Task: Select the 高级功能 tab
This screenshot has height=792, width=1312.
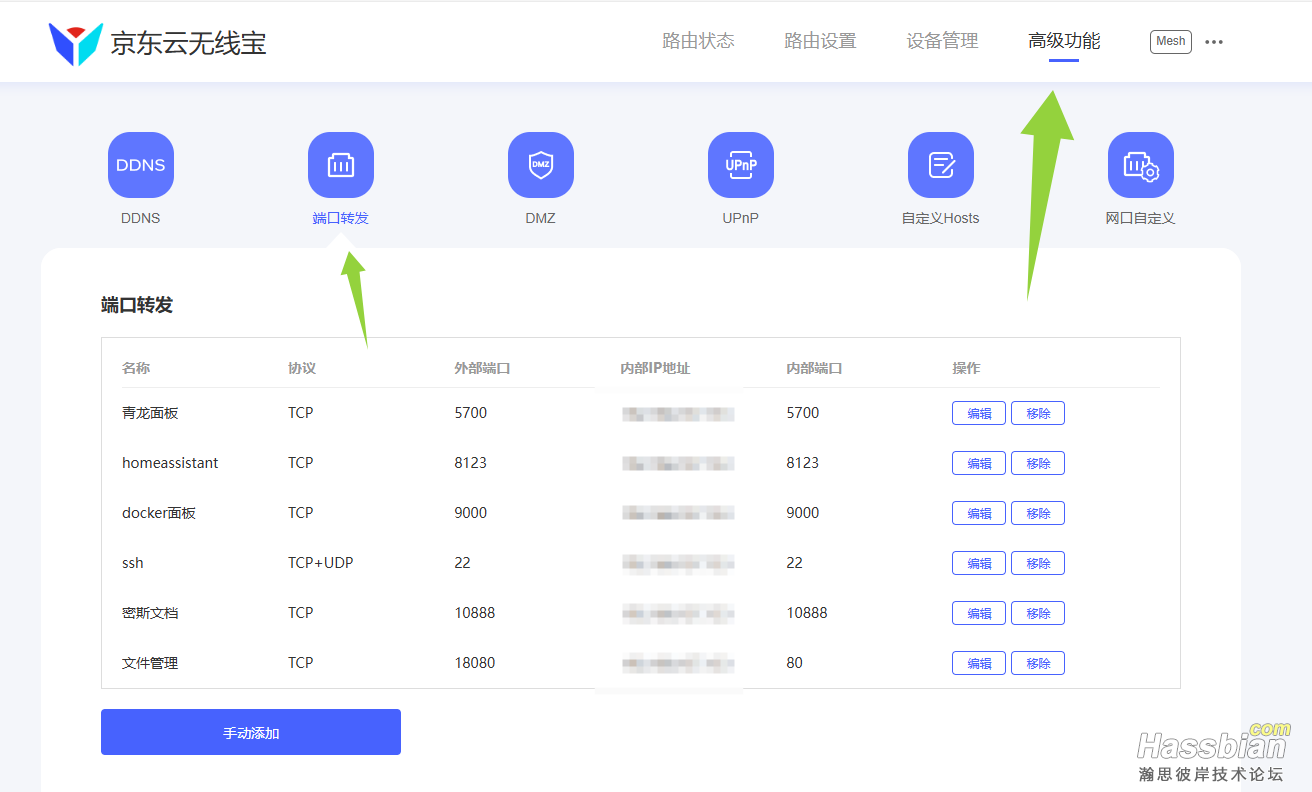Action: coord(1064,41)
